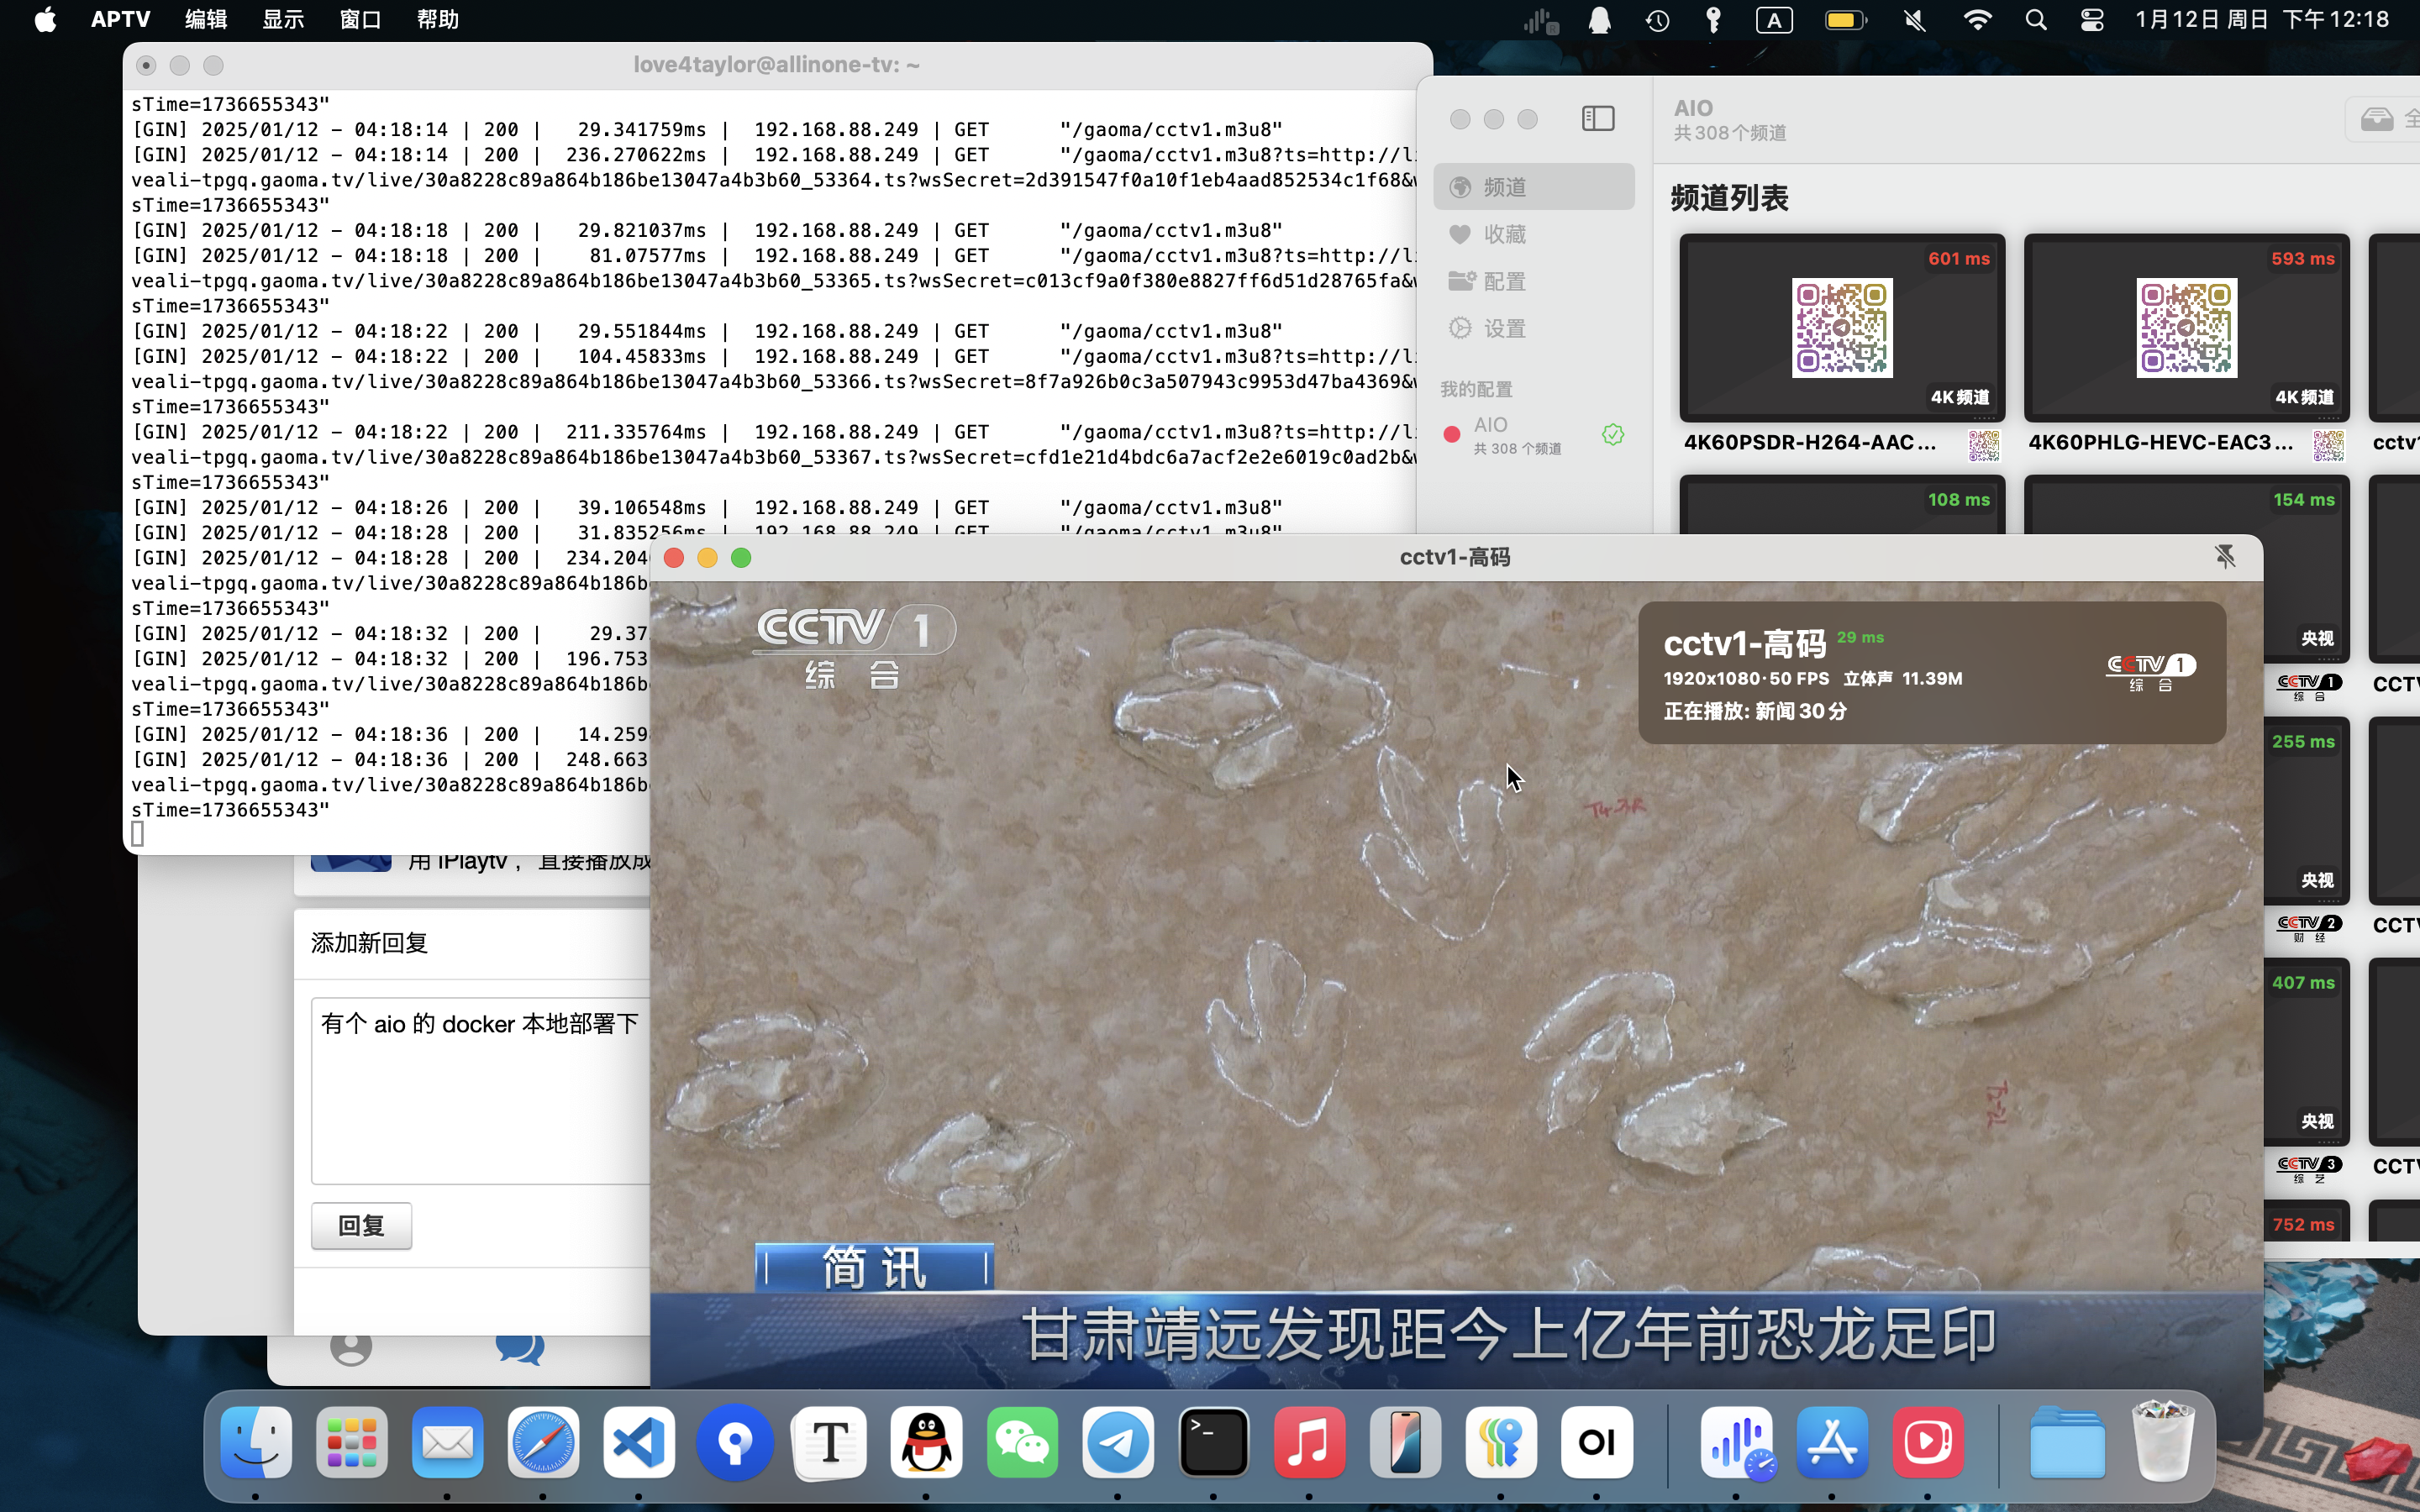This screenshot has width=2420, height=1512.
Task: Open the 显示 menu in menu bar
Action: tap(283, 20)
